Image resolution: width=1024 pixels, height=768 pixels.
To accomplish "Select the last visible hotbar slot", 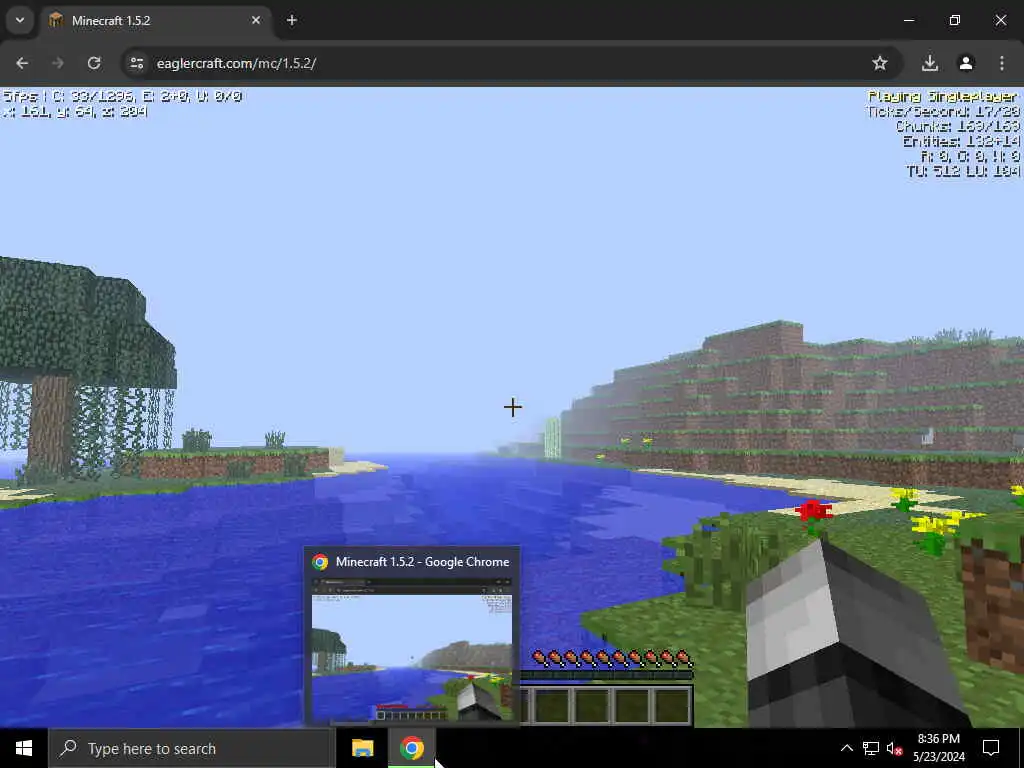I will (x=671, y=705).
